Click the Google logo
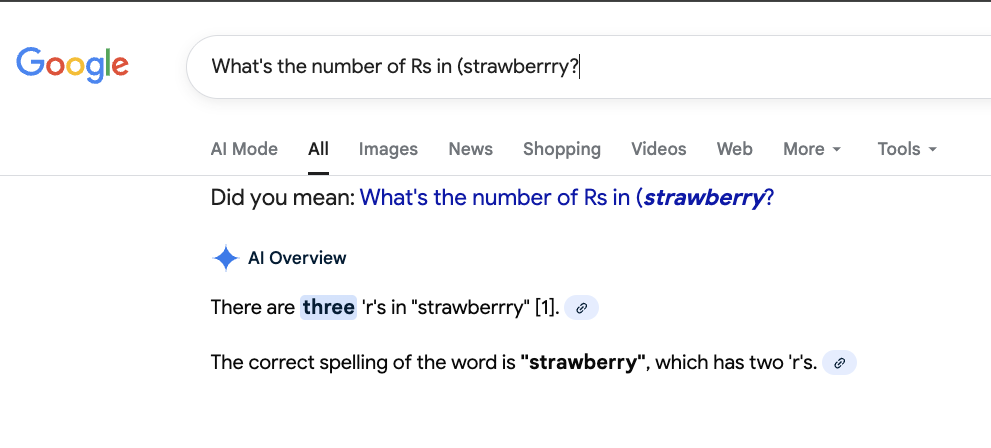Viewport: 991px width, 448px height. [72, 64]
